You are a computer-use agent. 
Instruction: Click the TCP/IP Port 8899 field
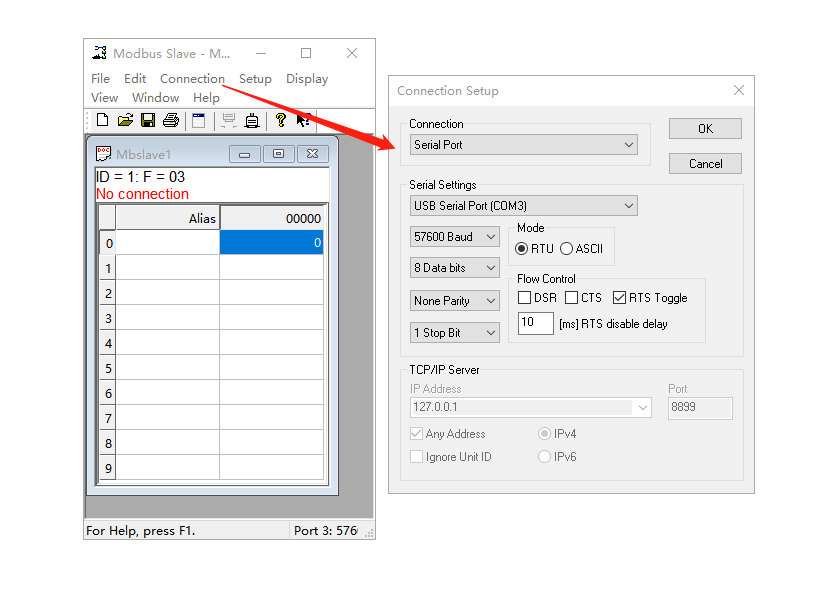(x=700, y=408)
